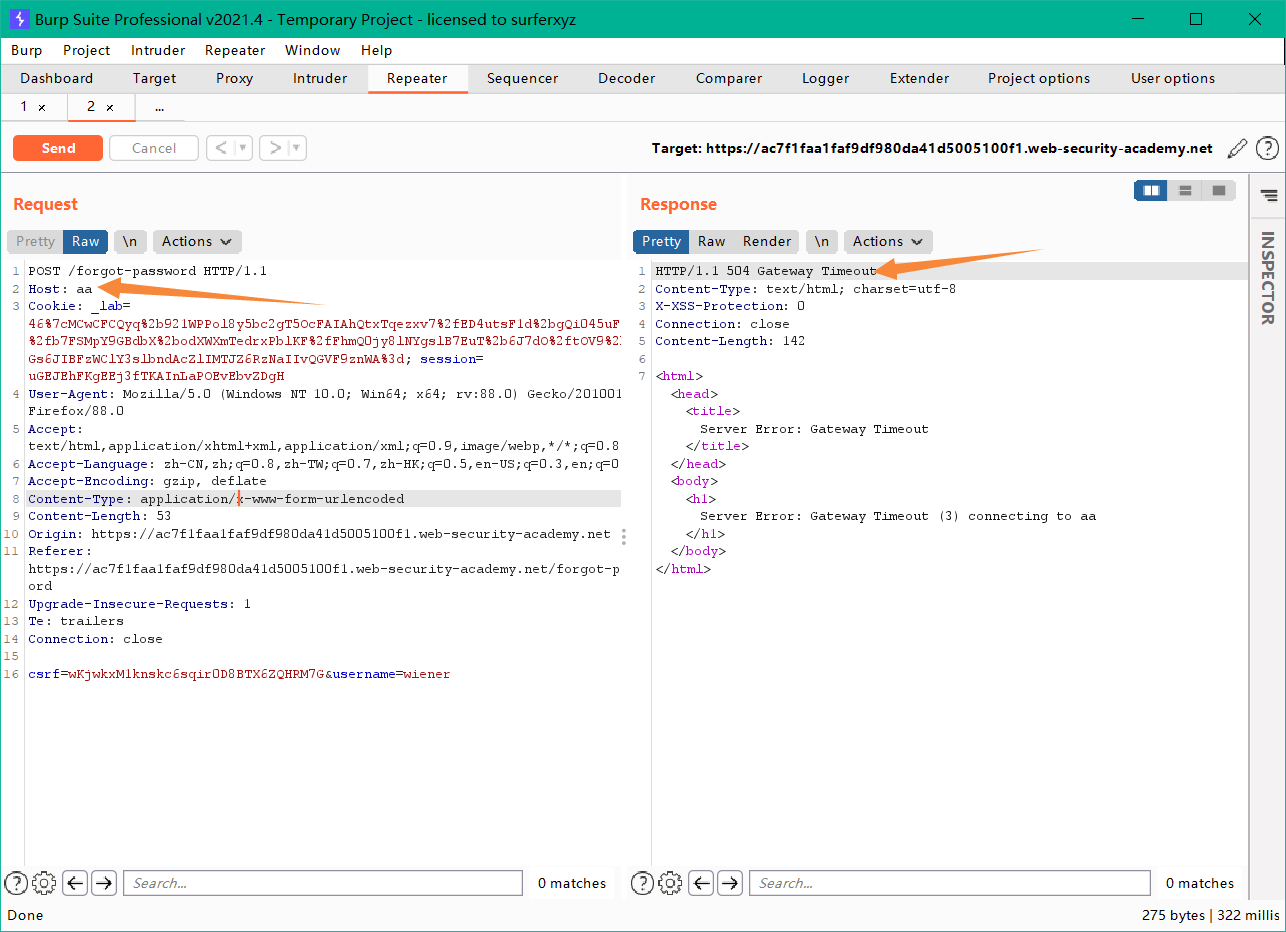The width and height of the screenshot is (1286, 932).
Task: Open the Request Actions dropdown
Action: point(197,241)
